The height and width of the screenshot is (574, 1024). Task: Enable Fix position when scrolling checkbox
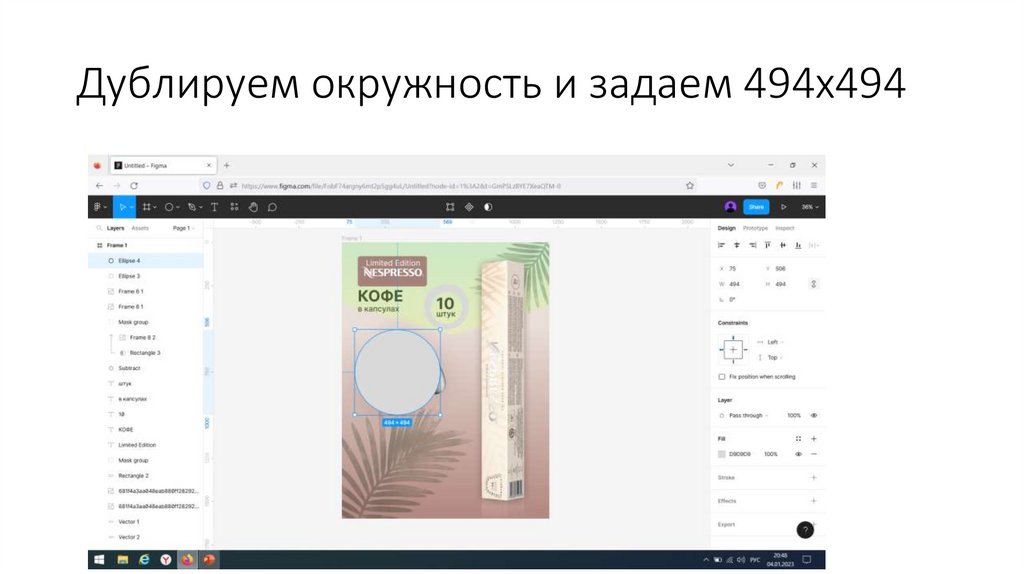[722, 377]
